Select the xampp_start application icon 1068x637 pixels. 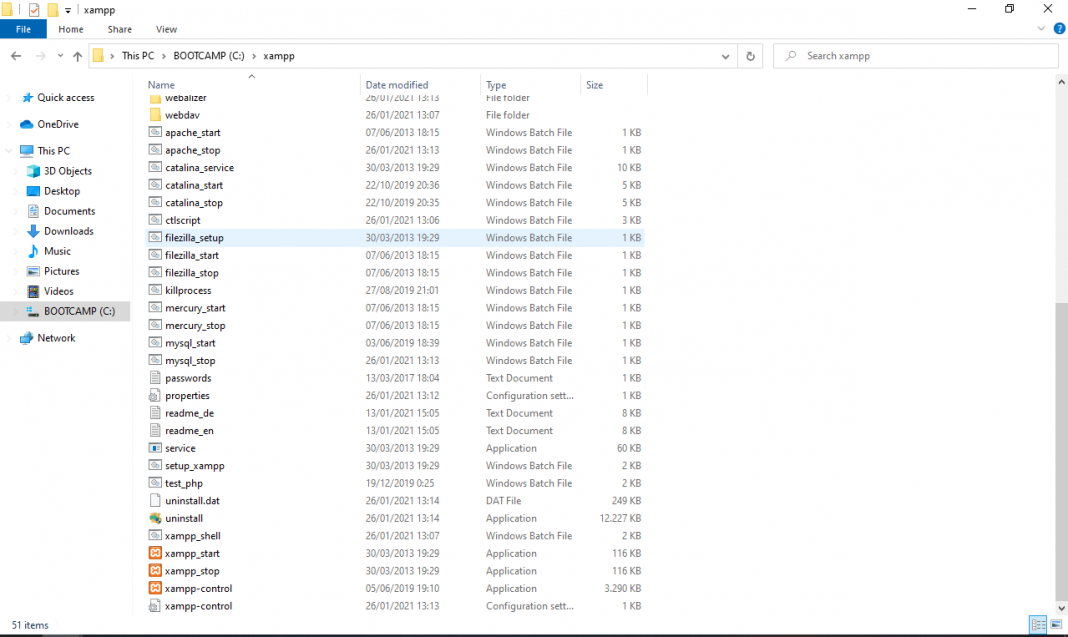155,553
